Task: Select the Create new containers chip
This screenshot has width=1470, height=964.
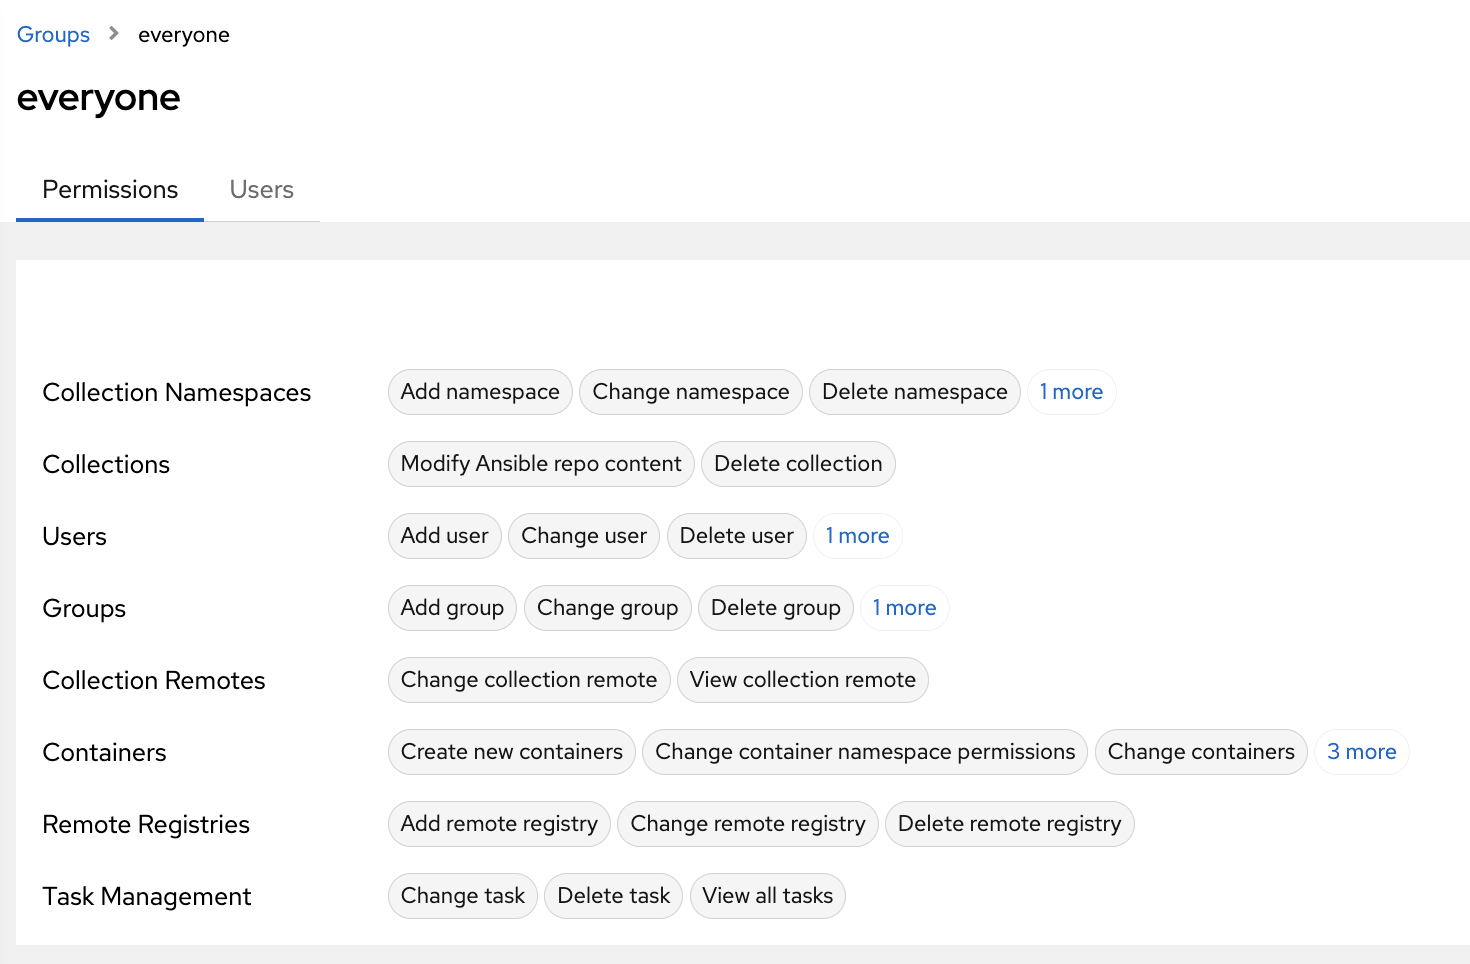Action: click(x=511, y=752)
